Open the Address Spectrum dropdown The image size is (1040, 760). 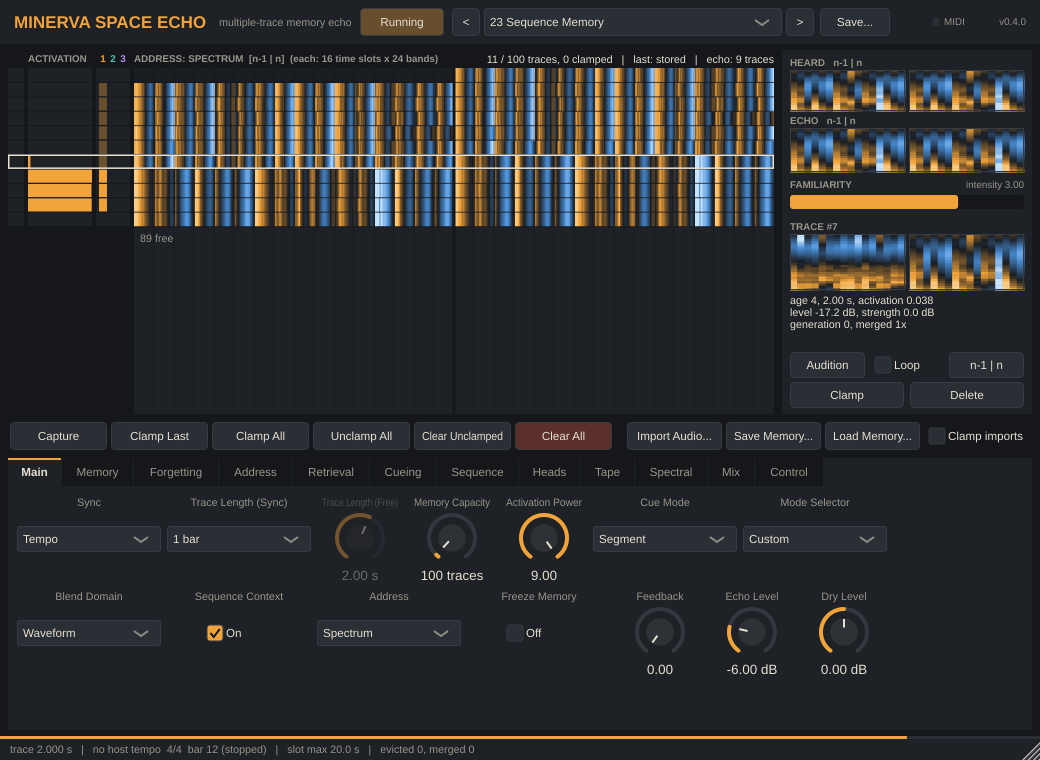click(x=389, y=633)
